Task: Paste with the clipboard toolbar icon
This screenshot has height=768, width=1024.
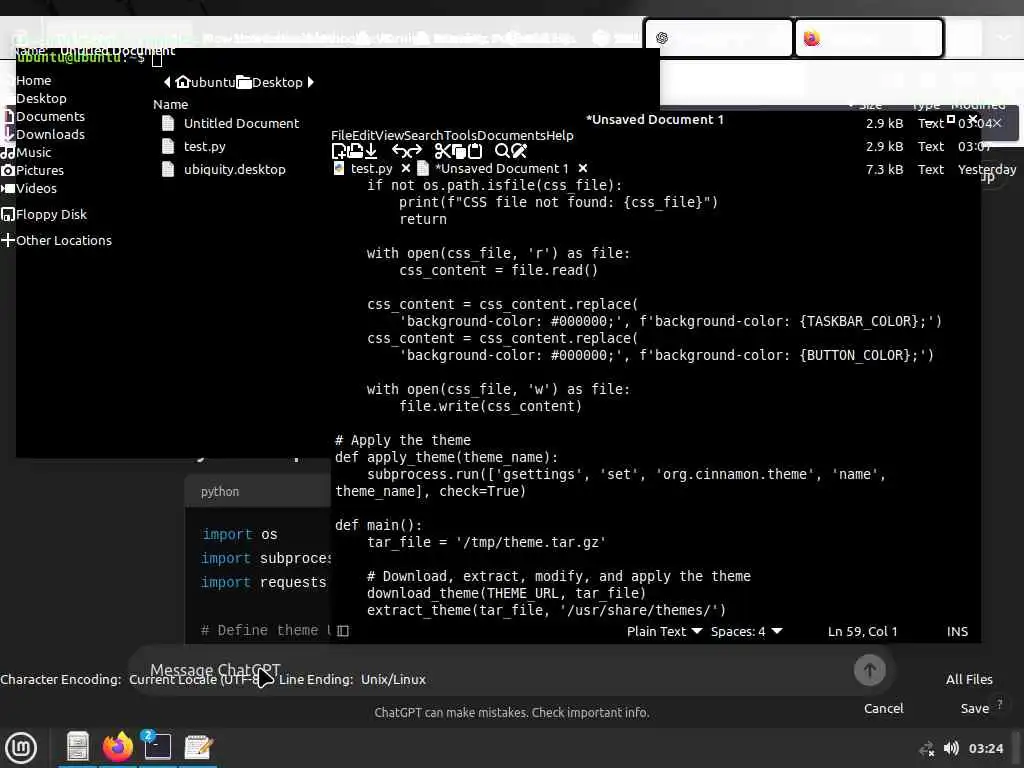Action: pyautogui.click(x=475, y=152)
